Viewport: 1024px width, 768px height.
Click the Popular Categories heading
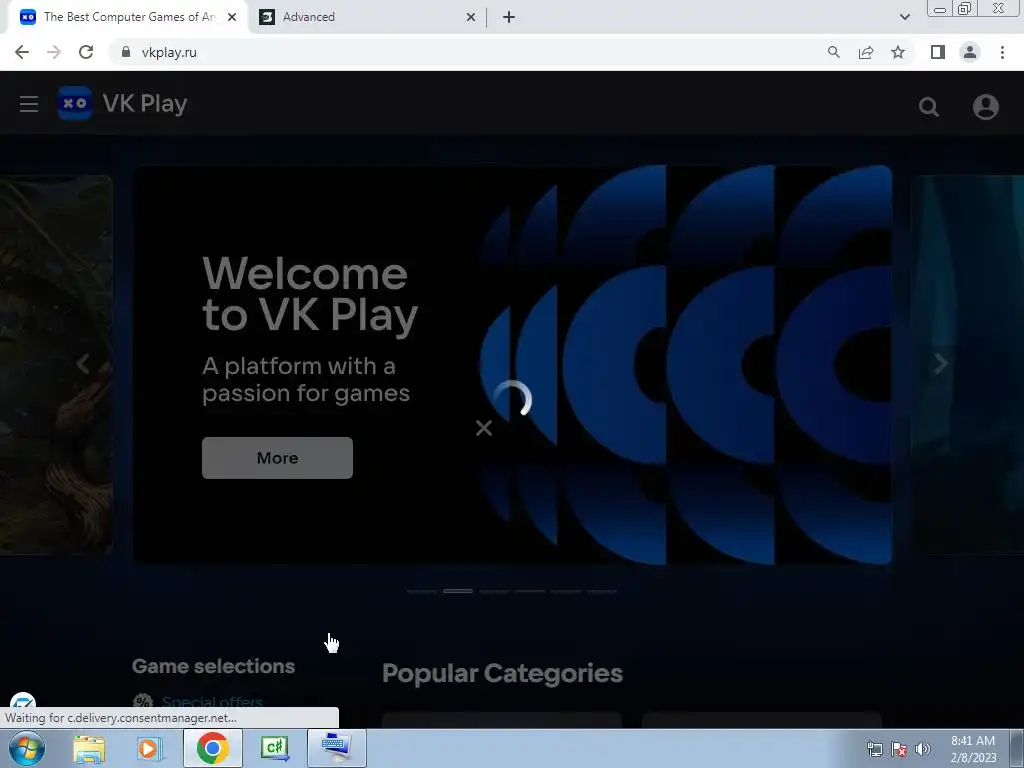[502, 673]
